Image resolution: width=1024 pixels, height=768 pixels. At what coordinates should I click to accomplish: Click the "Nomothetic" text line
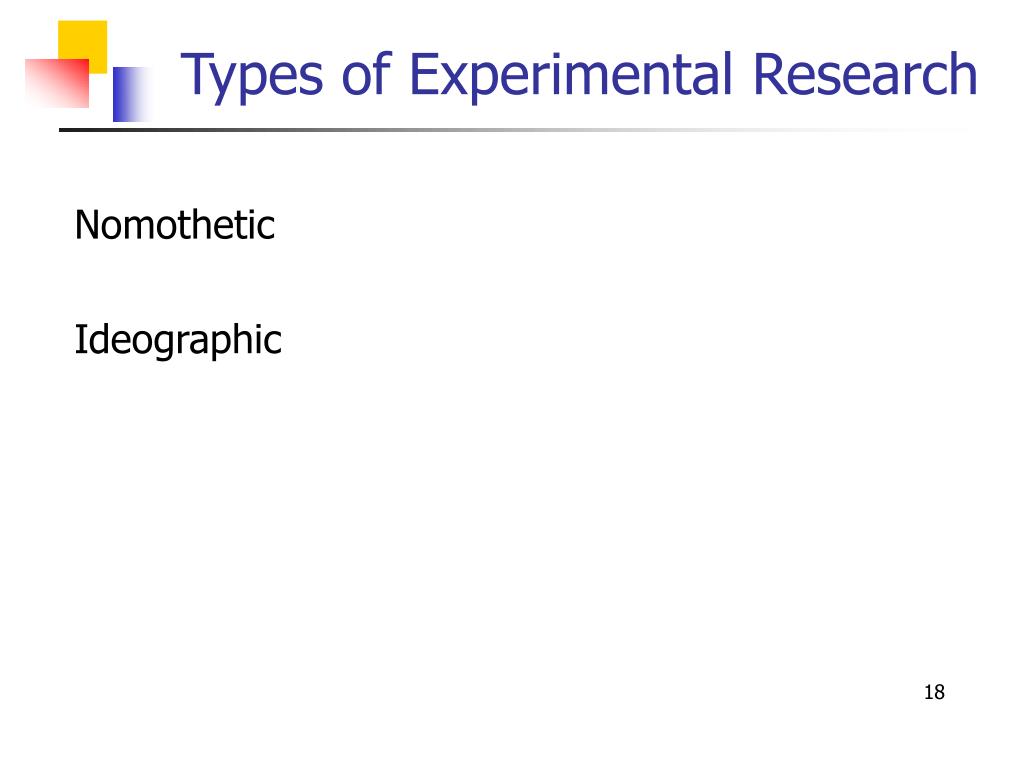(x=174, y=225)
